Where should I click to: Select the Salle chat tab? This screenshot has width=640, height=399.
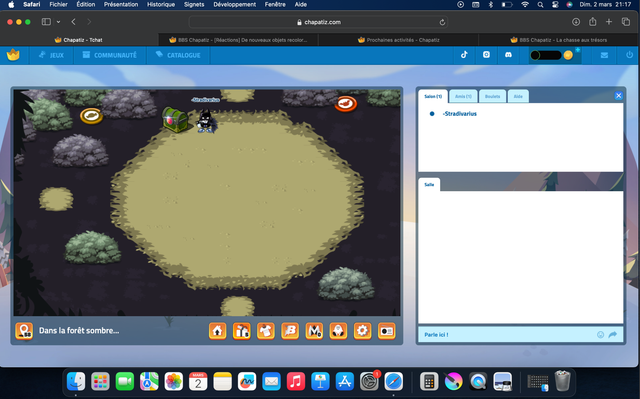429,184
